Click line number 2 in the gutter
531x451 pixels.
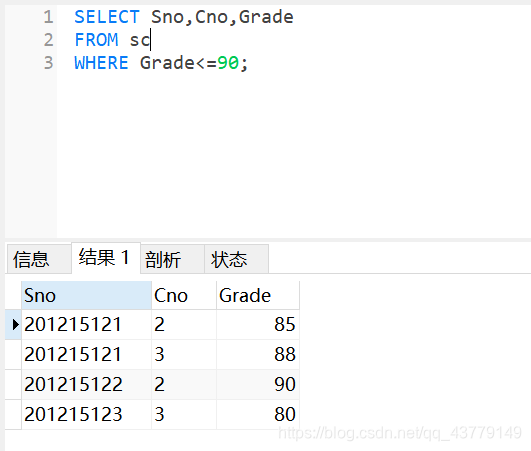click(48, 40)
